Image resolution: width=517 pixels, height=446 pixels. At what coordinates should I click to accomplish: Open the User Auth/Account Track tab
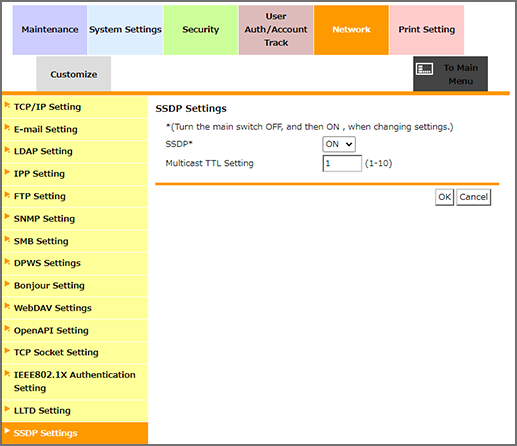tap(276, 30)
